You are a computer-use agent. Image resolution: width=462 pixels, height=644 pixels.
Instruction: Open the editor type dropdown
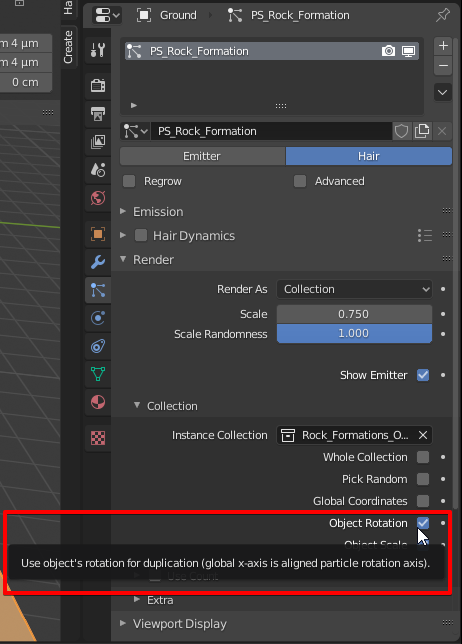pyautogui.click(x=107, y=16)
